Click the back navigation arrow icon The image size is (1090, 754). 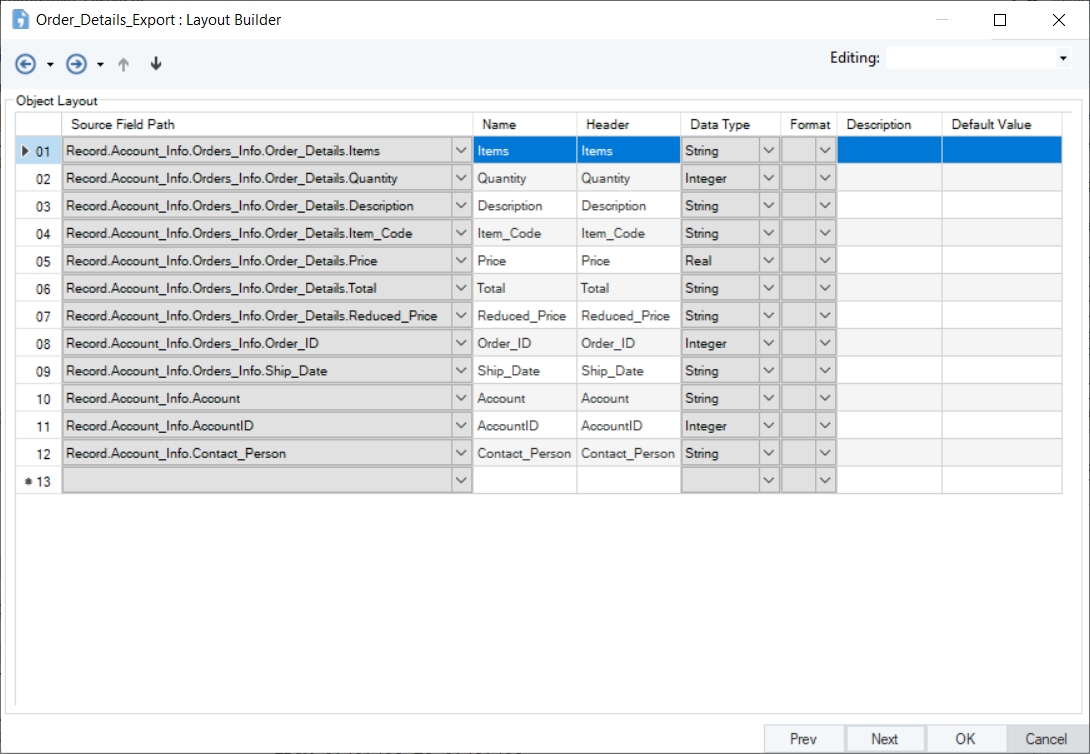point(25,64)
